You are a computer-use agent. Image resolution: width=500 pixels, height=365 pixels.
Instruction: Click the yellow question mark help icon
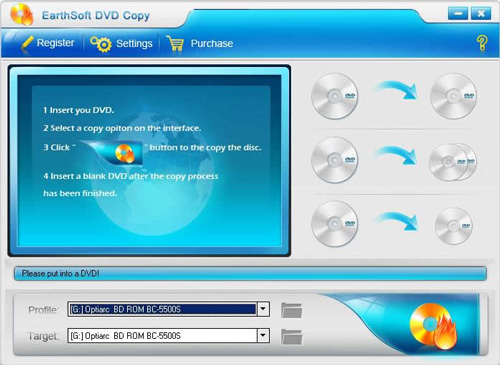click(x=482, y=43)
